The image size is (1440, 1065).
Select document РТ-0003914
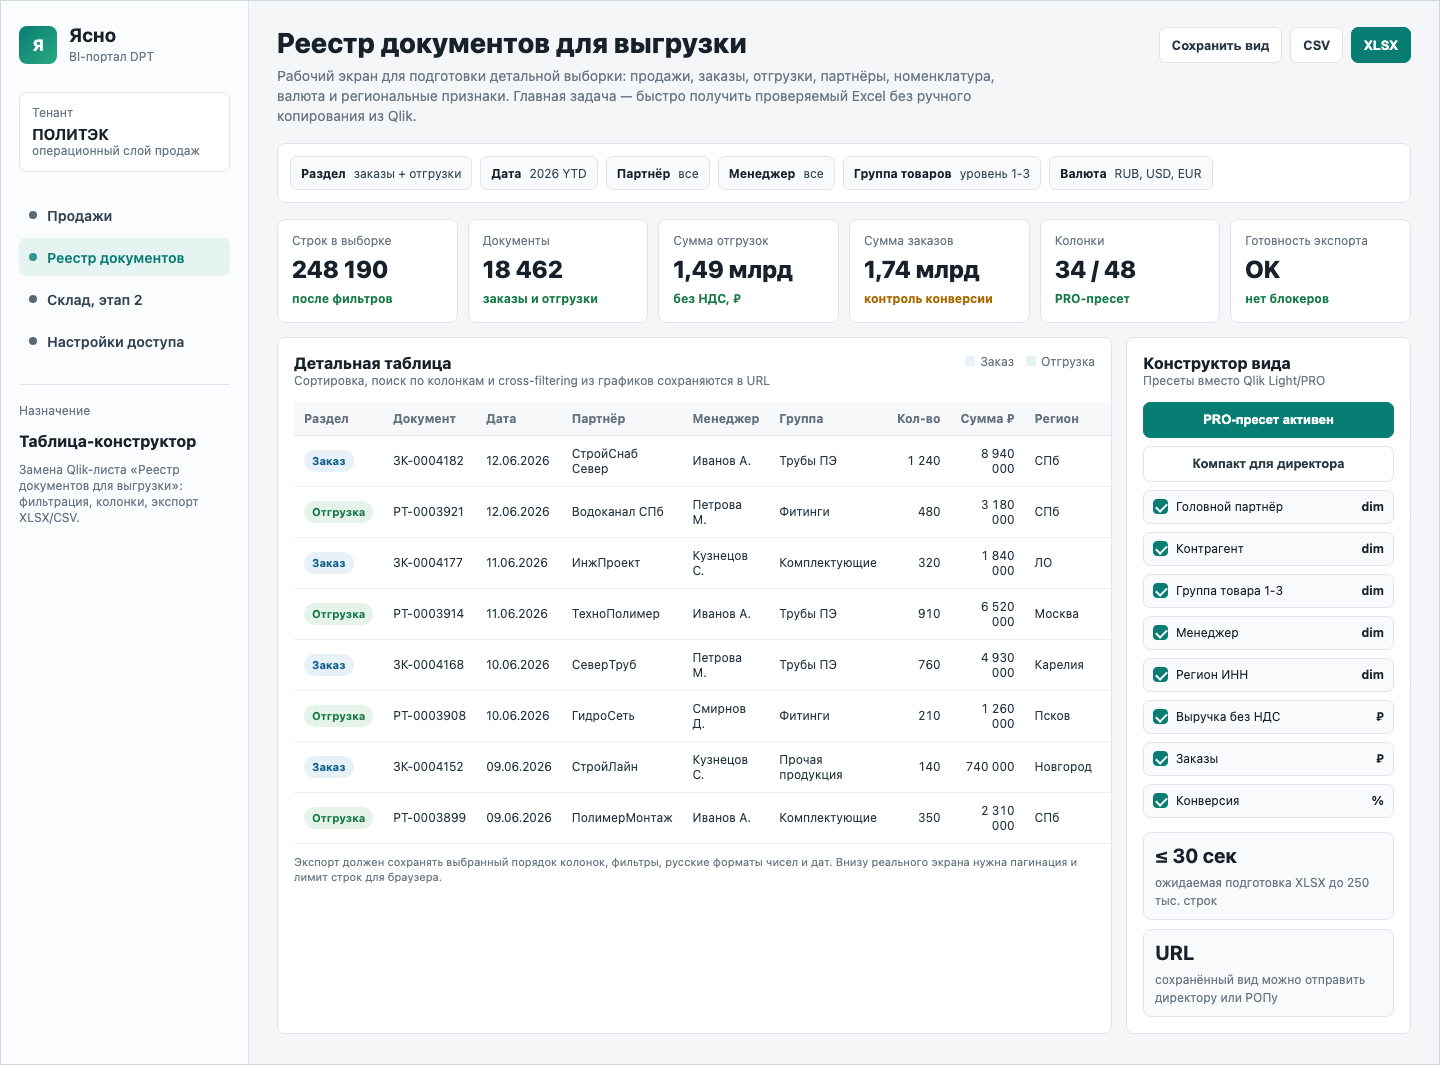tap(428, 614)
